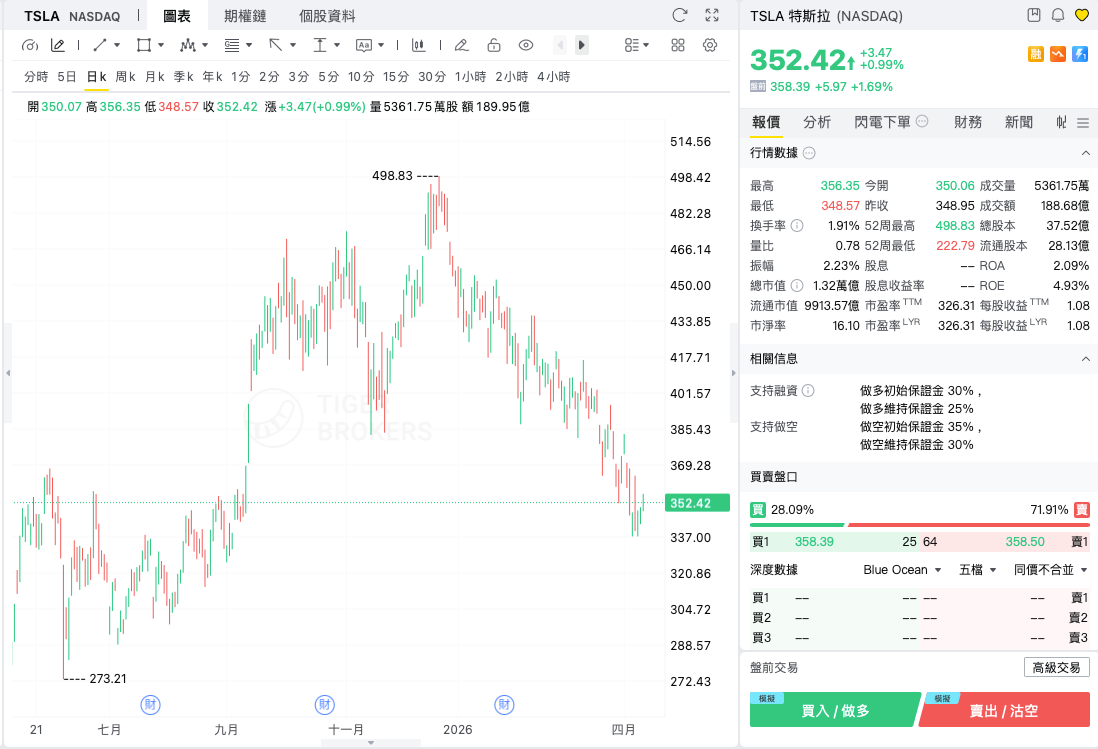The image size is (1098, 749).
Task: Open chart settings gear icon
Action: [x=710, y=46]
